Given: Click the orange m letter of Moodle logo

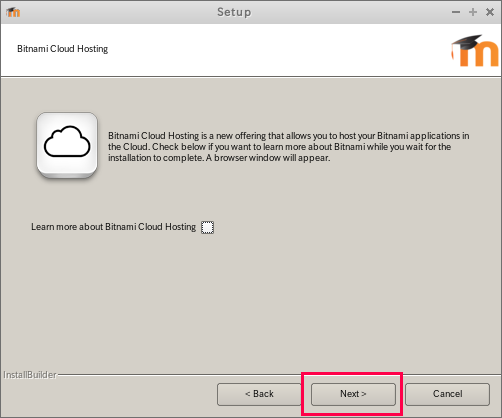Looking at the screenshot, I should pos(479,54).
